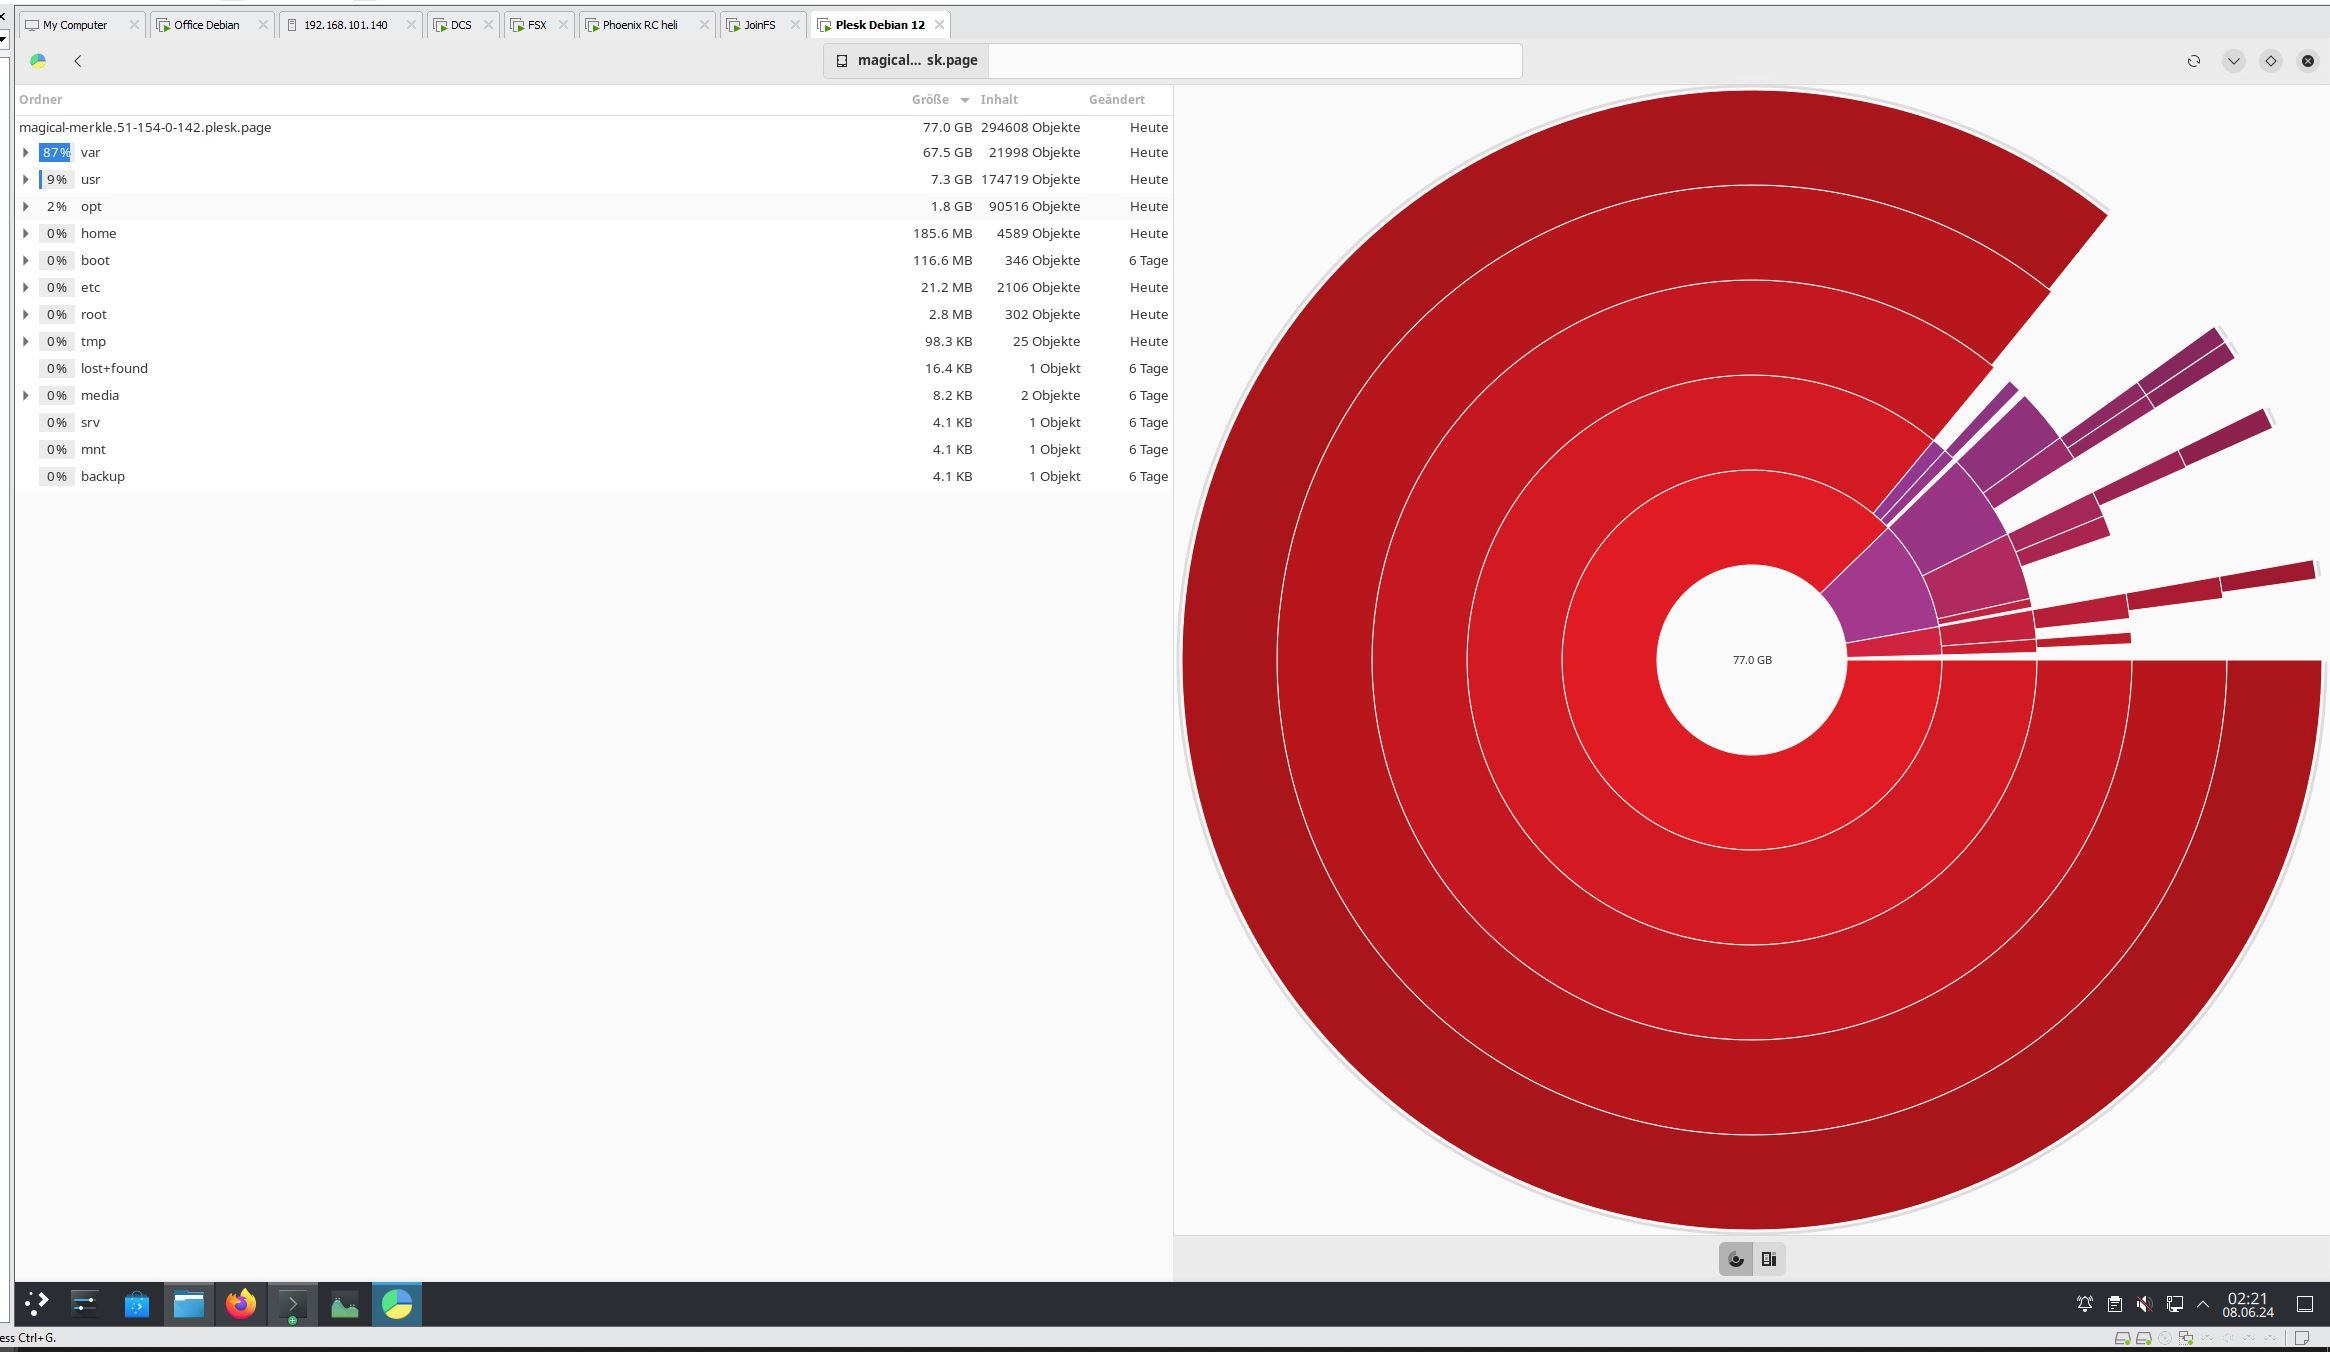Rescan the folder with the reload icon
Screen dimensions: 2330x1352
(x=2194, y=61)
